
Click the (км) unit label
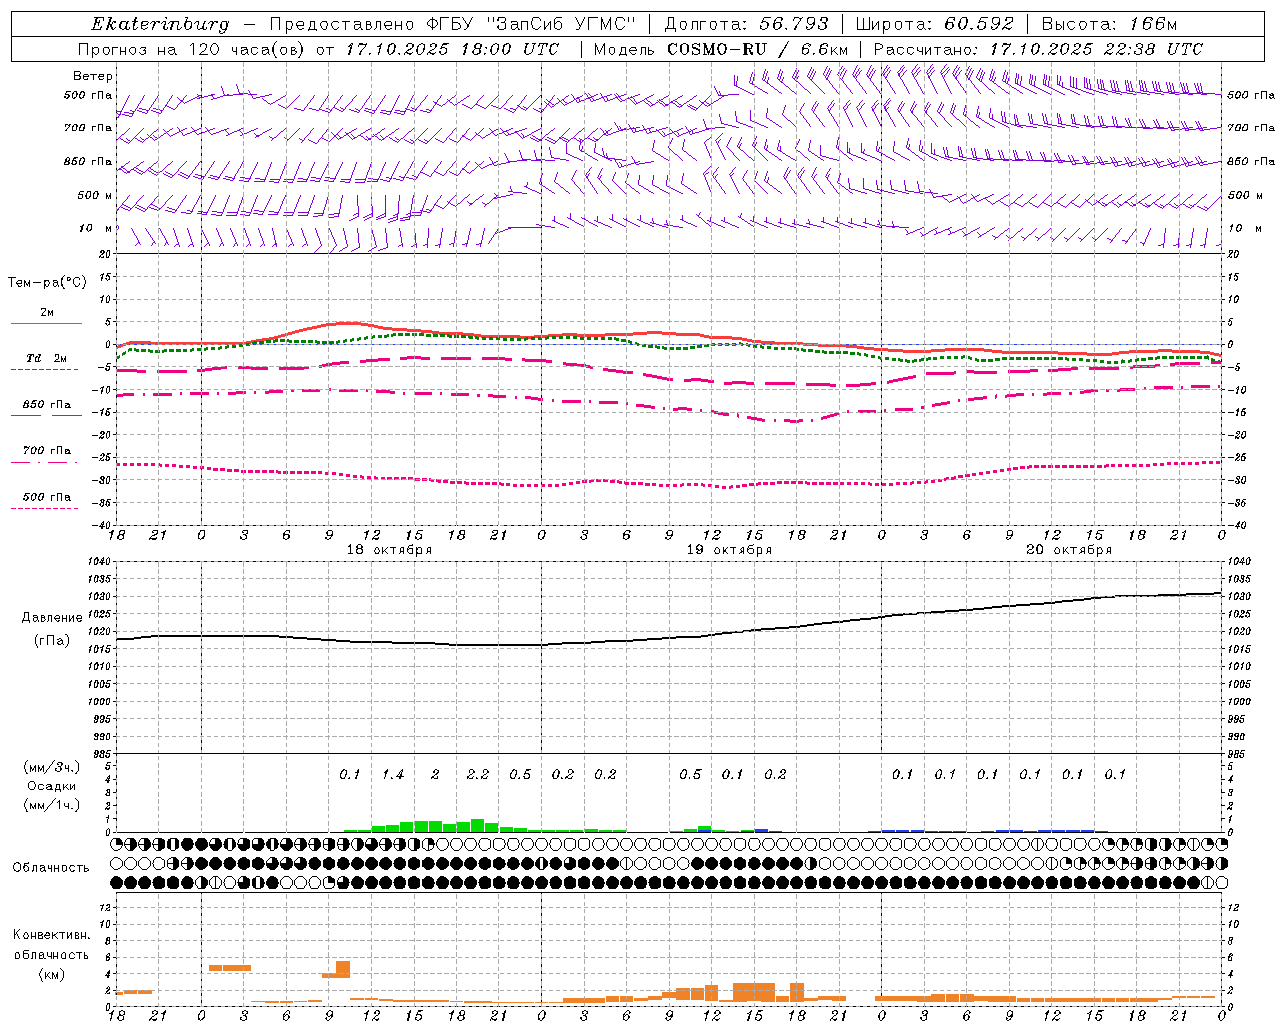(x=51, y=973)
